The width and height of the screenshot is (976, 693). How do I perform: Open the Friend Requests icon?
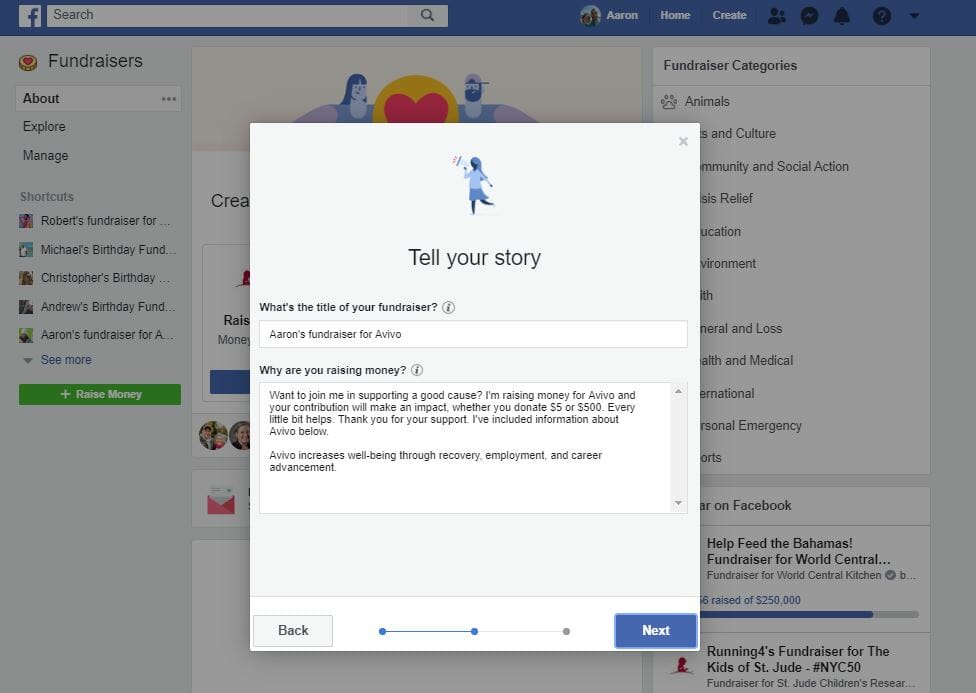[x=777, y=15]
